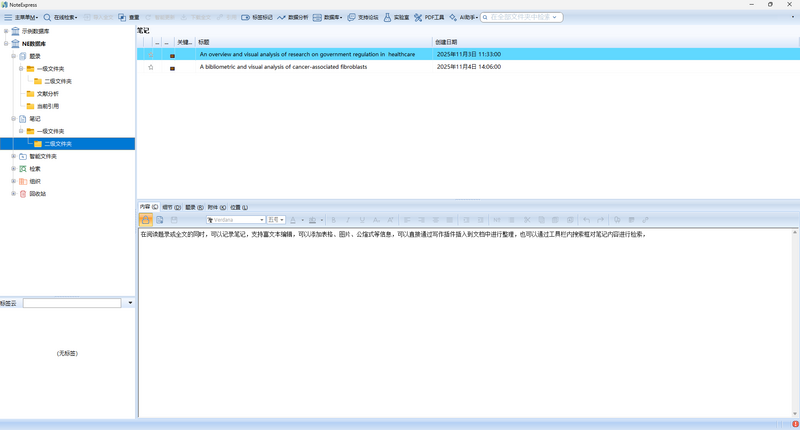The width and height of the screenshot is (800, 430).
Task: Switch to the 附件 tab
Action: tap(216, 207)
